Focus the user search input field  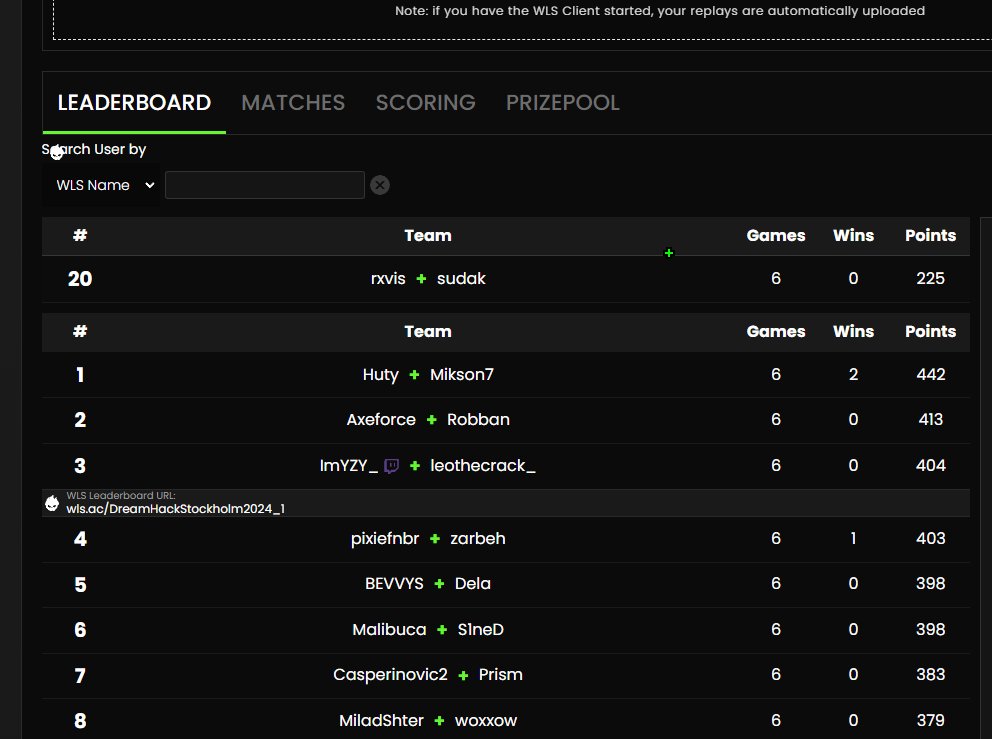click(x=264, y=185)
